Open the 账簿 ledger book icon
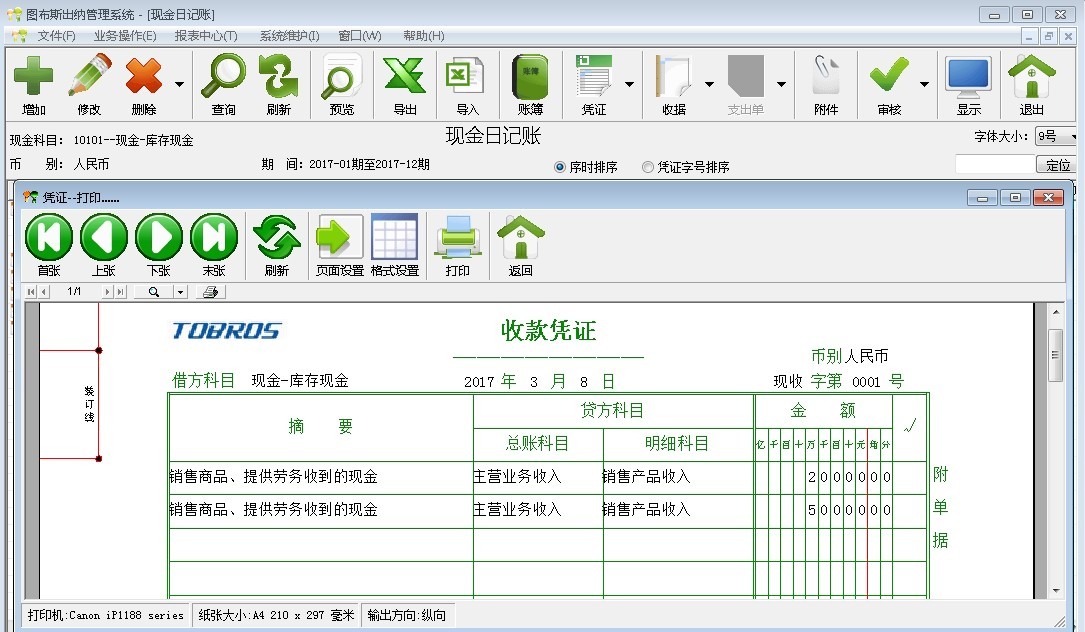Image resolution: width=1085 pixels, height=632 pixels. 530,76
